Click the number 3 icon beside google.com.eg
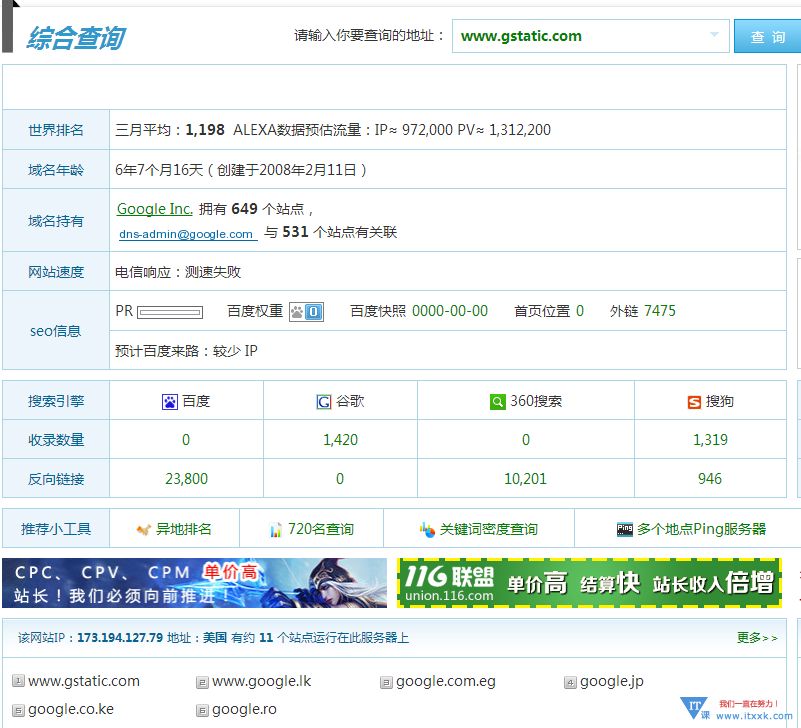801x728 pixels. pos(386,682)
